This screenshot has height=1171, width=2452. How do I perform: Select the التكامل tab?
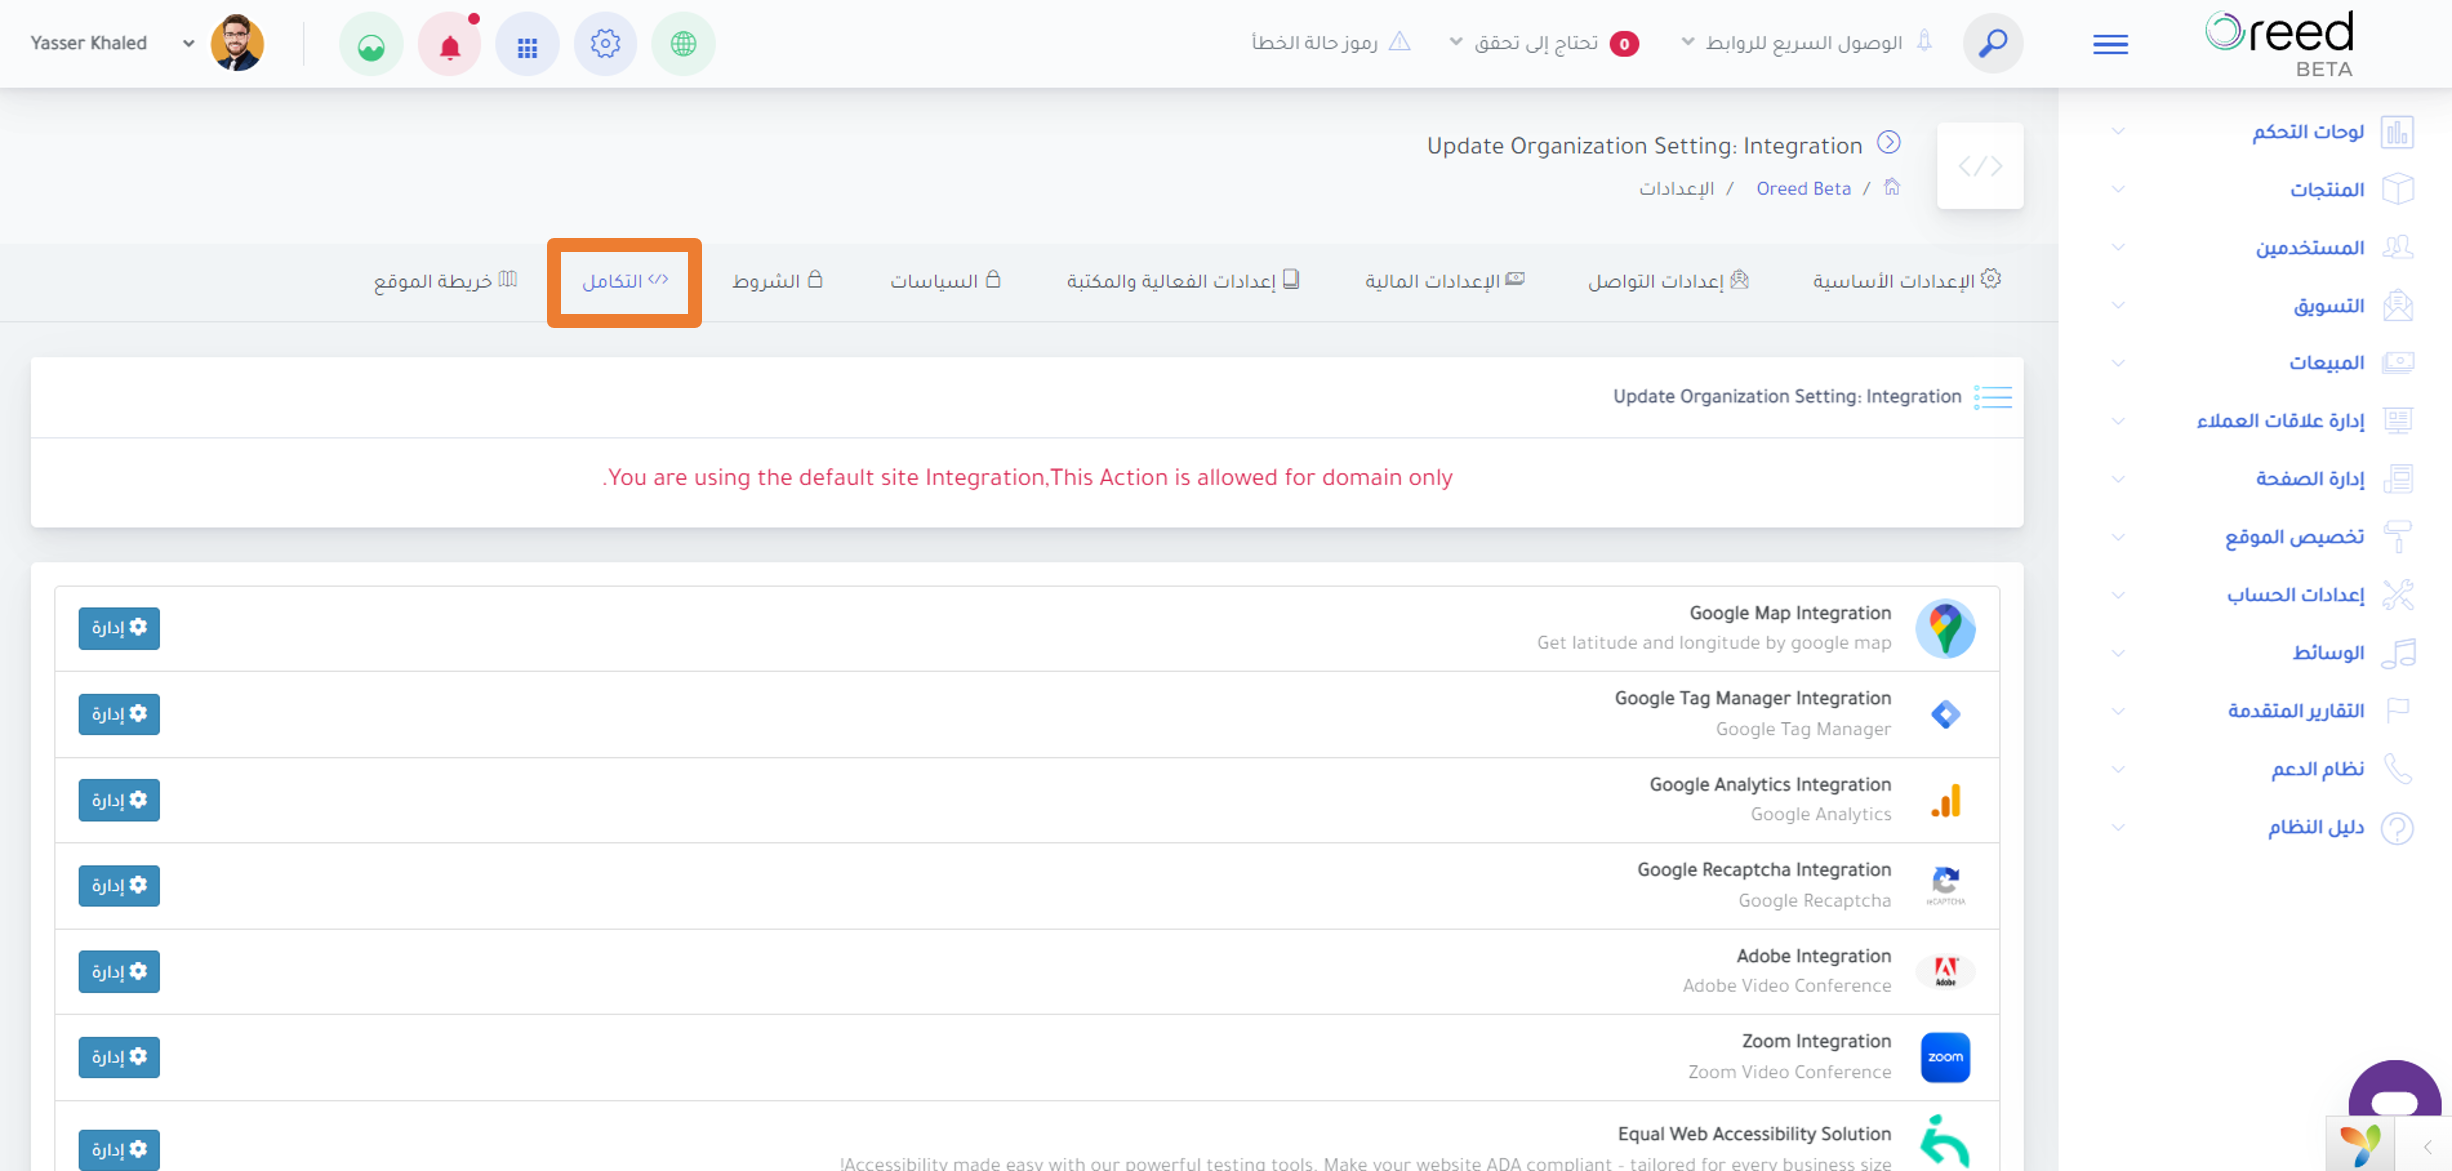625,281
